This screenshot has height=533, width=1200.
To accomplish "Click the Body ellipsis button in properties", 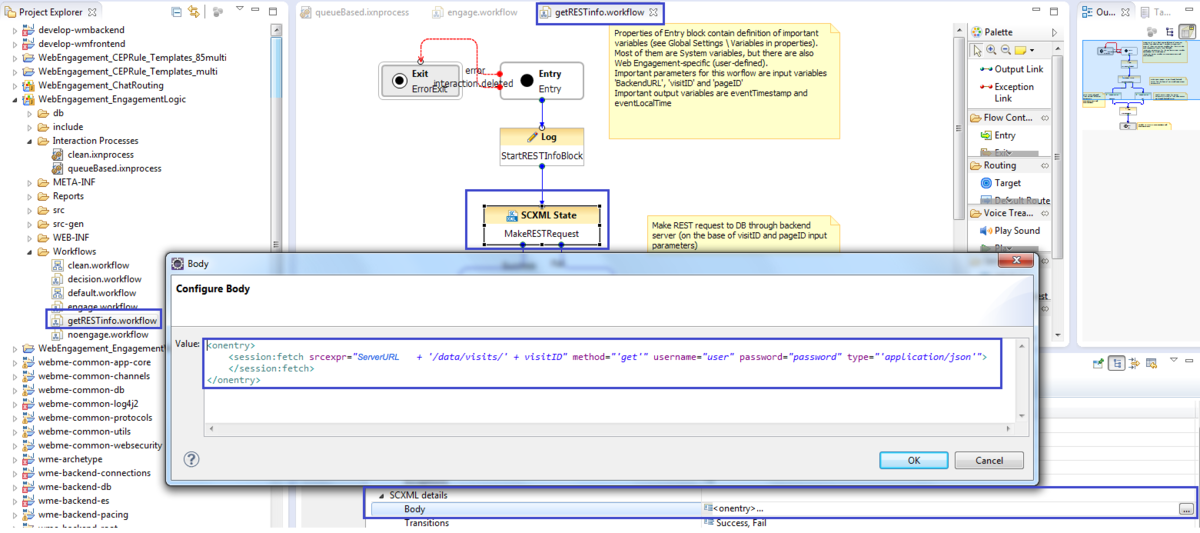I will pos(1186,509).
